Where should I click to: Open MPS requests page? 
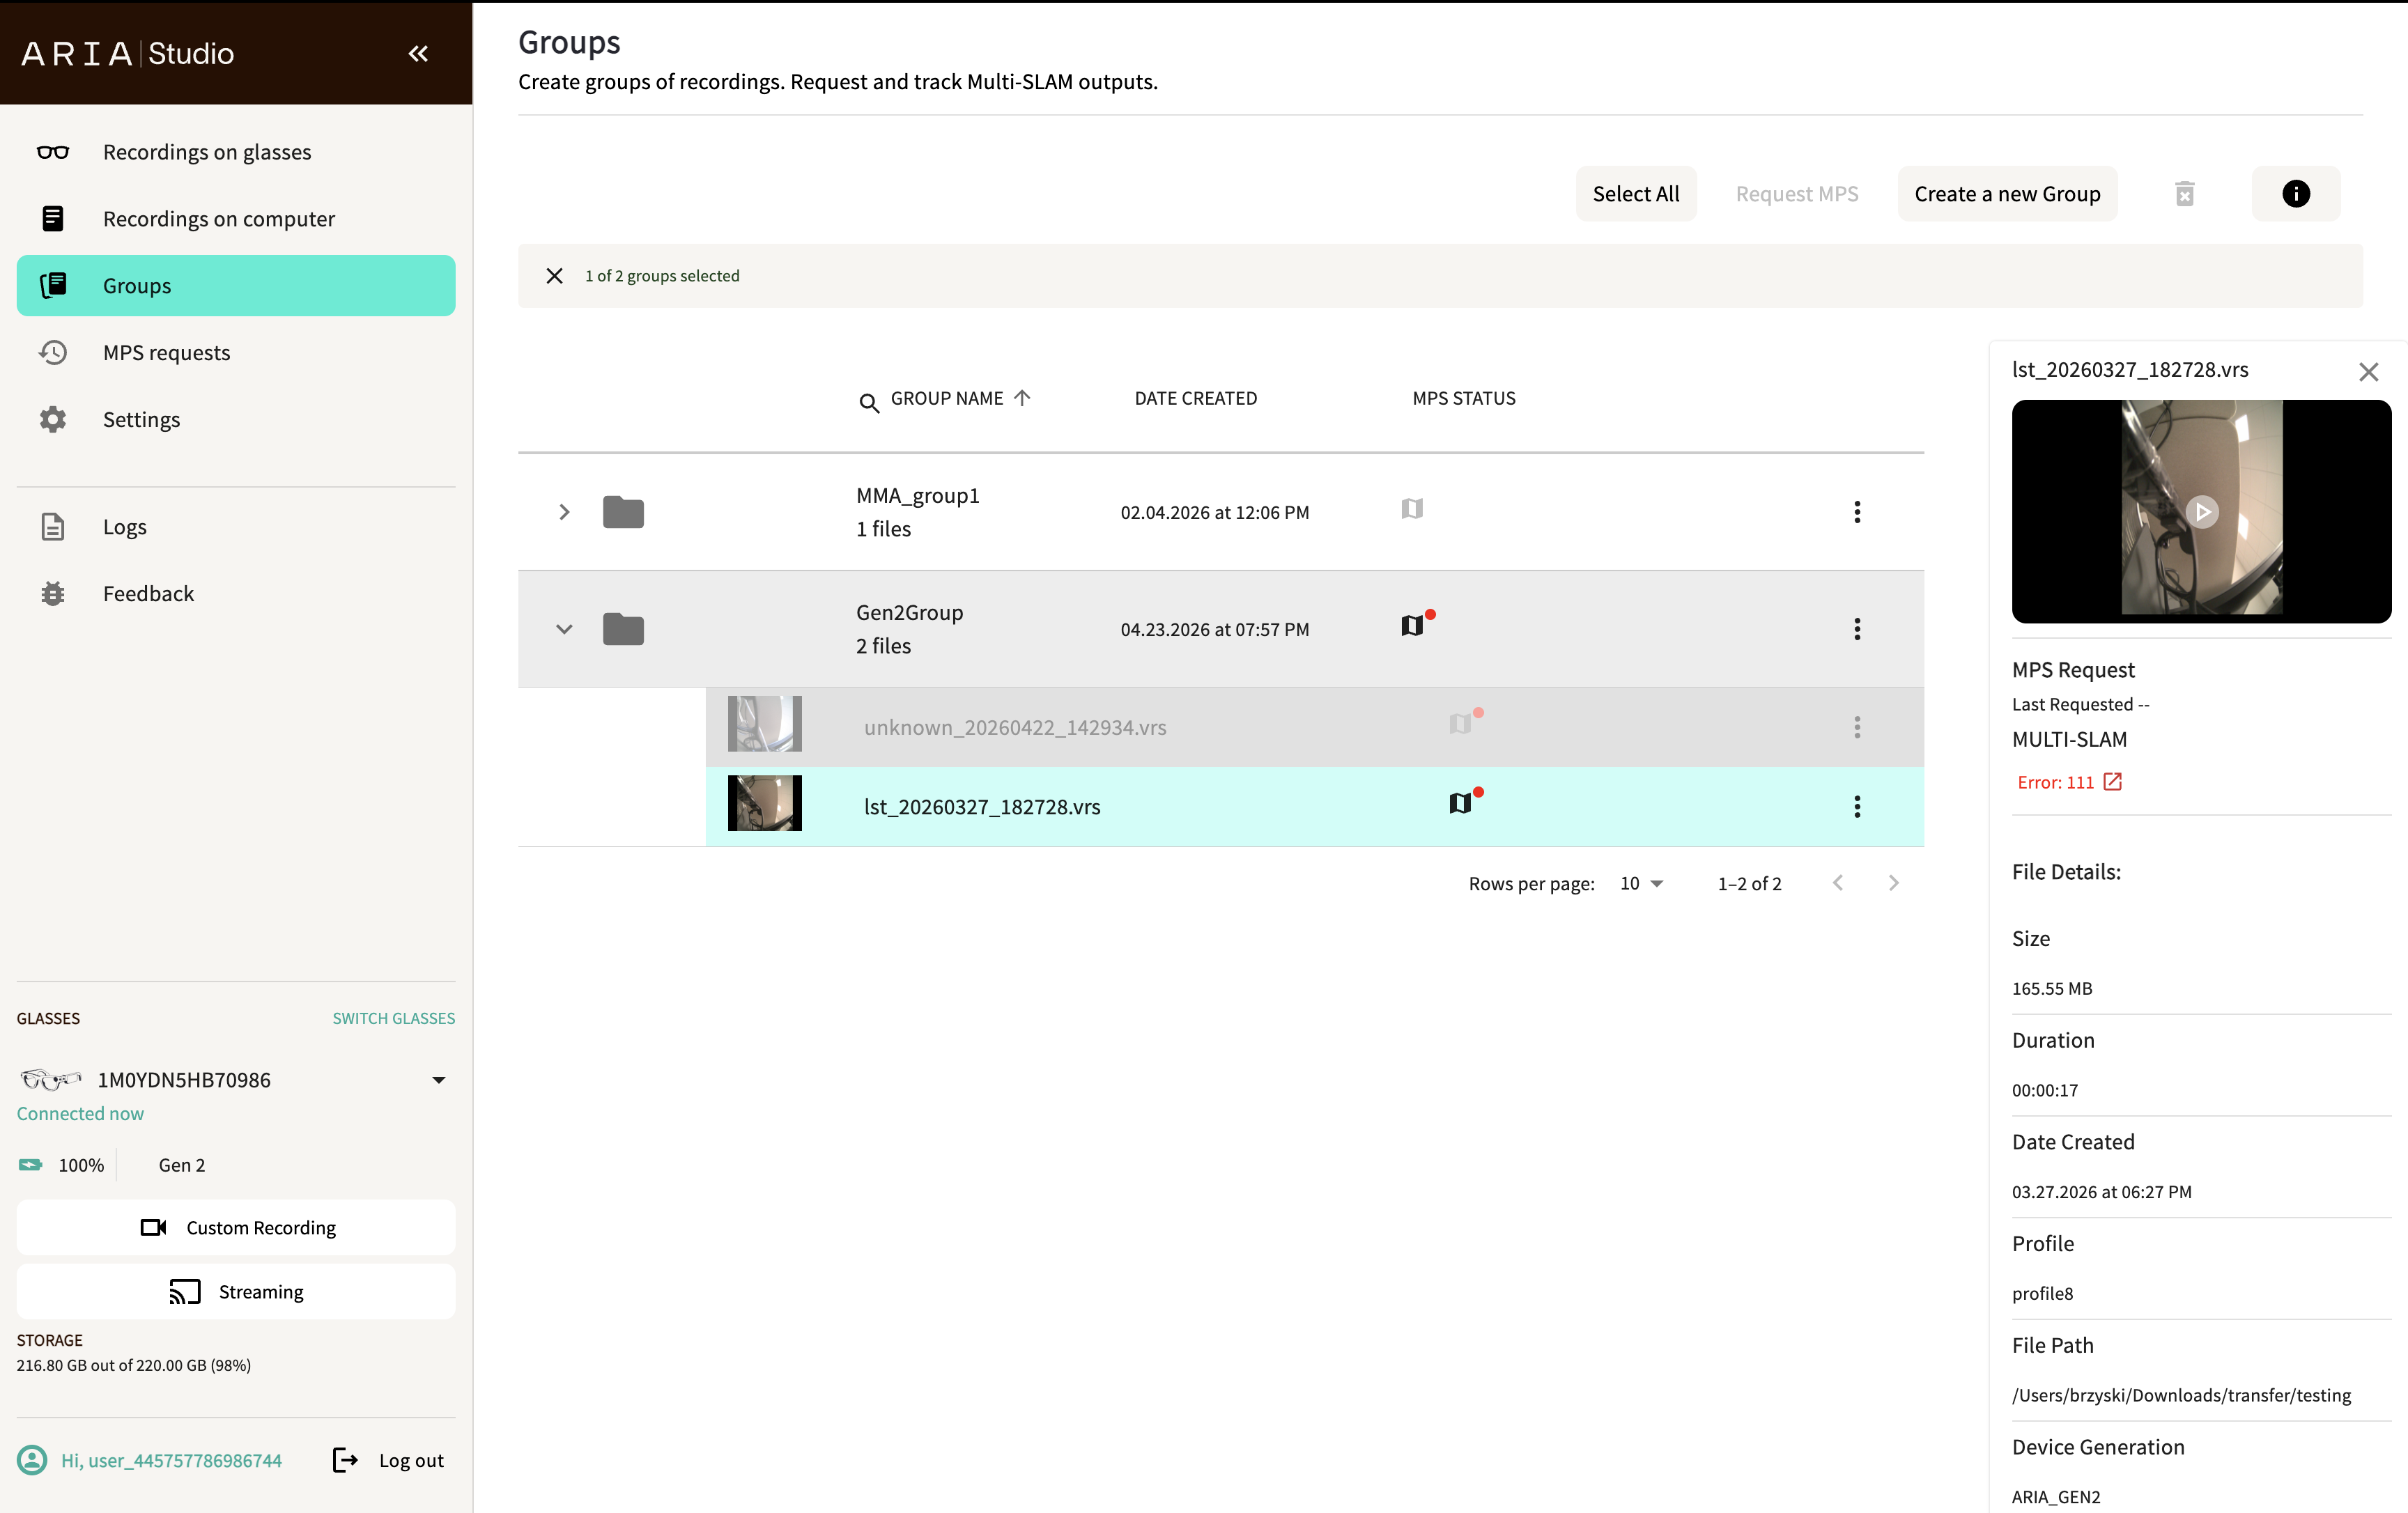[x=236, y=353]
